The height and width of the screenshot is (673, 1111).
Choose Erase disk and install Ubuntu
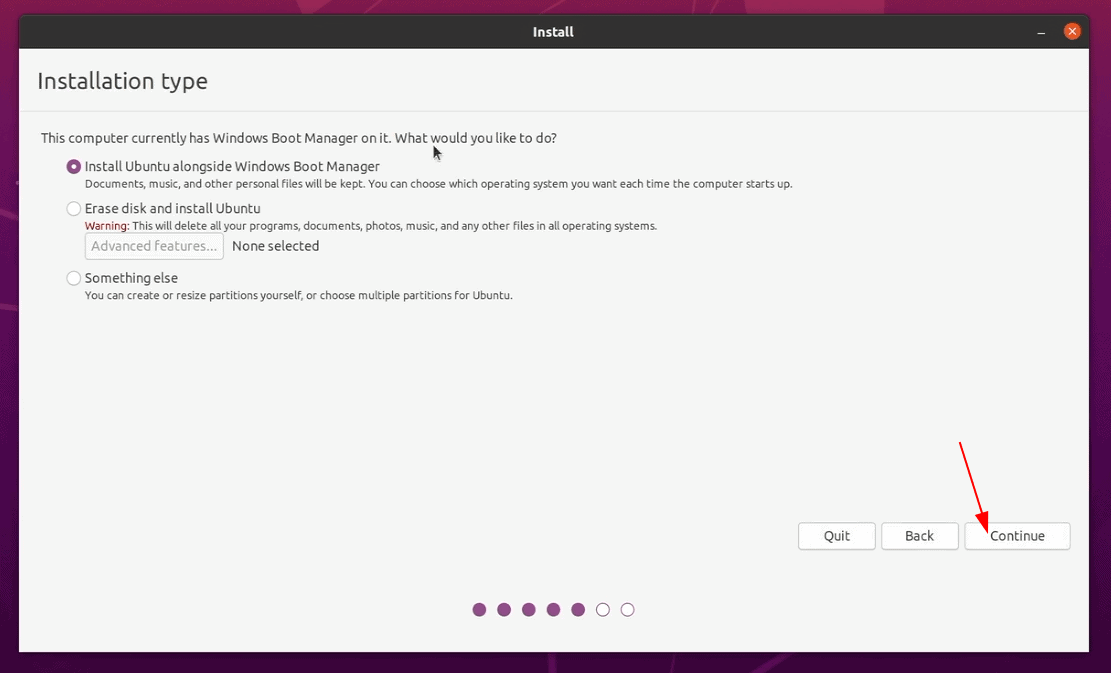73,208
